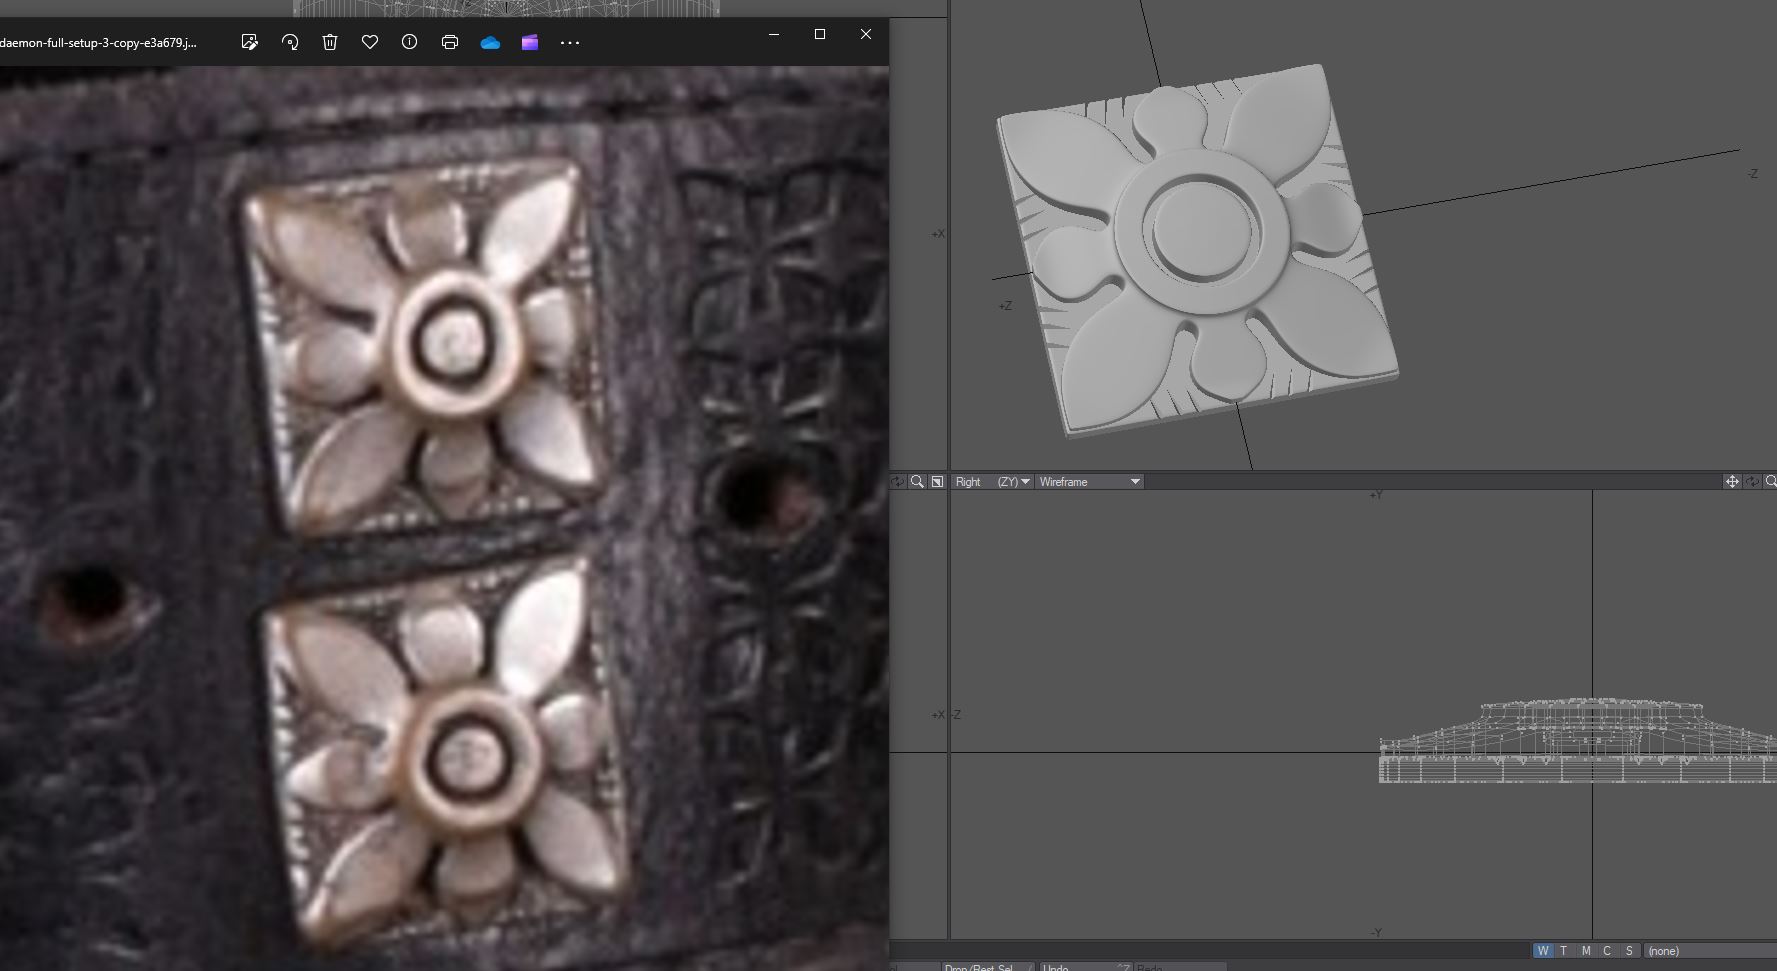
Task: Rotate the photo in Photos viewer
Action: click(290, 42)
